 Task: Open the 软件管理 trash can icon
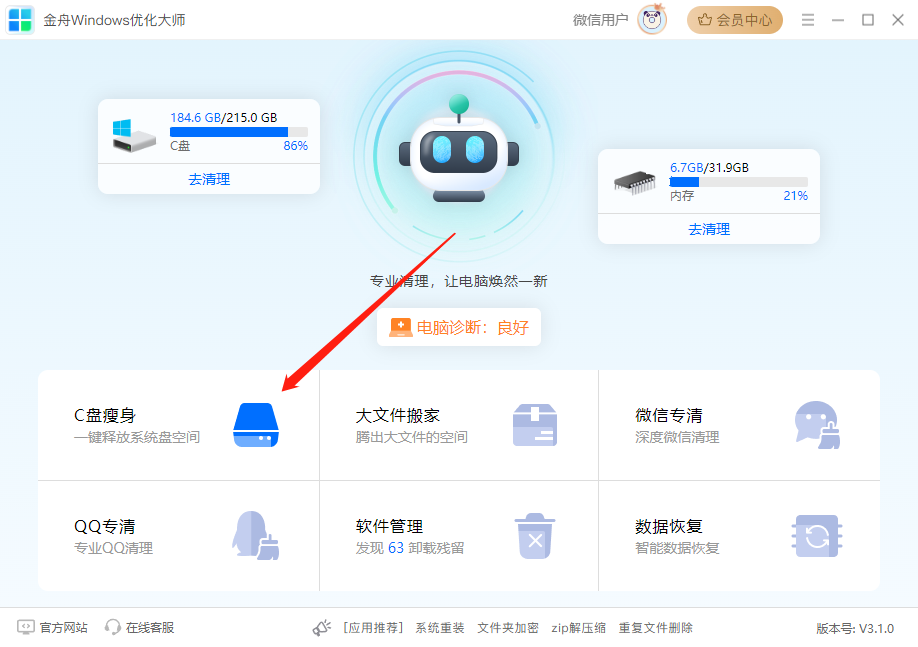[535, 536]
